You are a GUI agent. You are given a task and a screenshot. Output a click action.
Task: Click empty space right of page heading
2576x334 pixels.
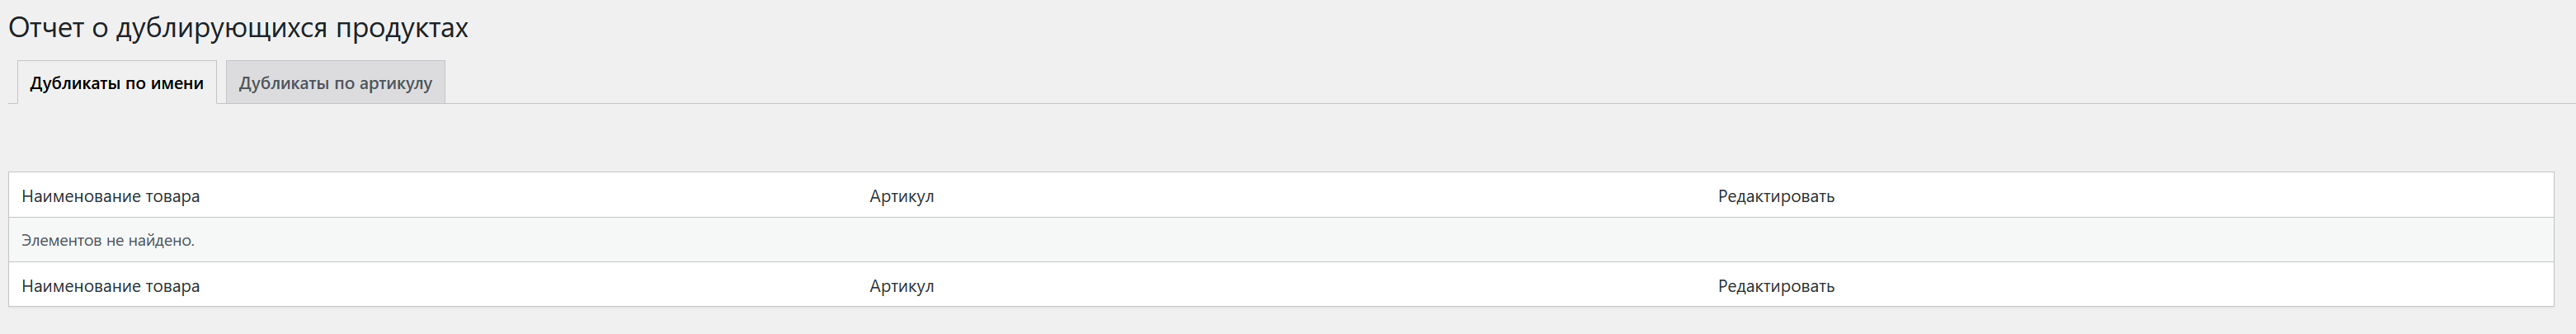1400,28
